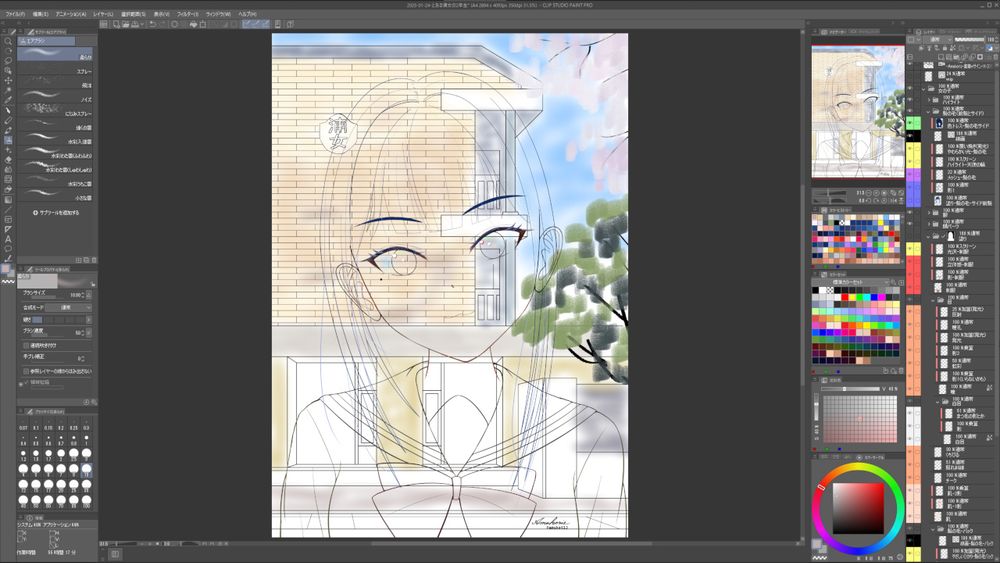Enable 参照レイヤーの線からはみ出さない checkbox
Viewport: 1000px width, 563px height.
click(x=26, y=370)
